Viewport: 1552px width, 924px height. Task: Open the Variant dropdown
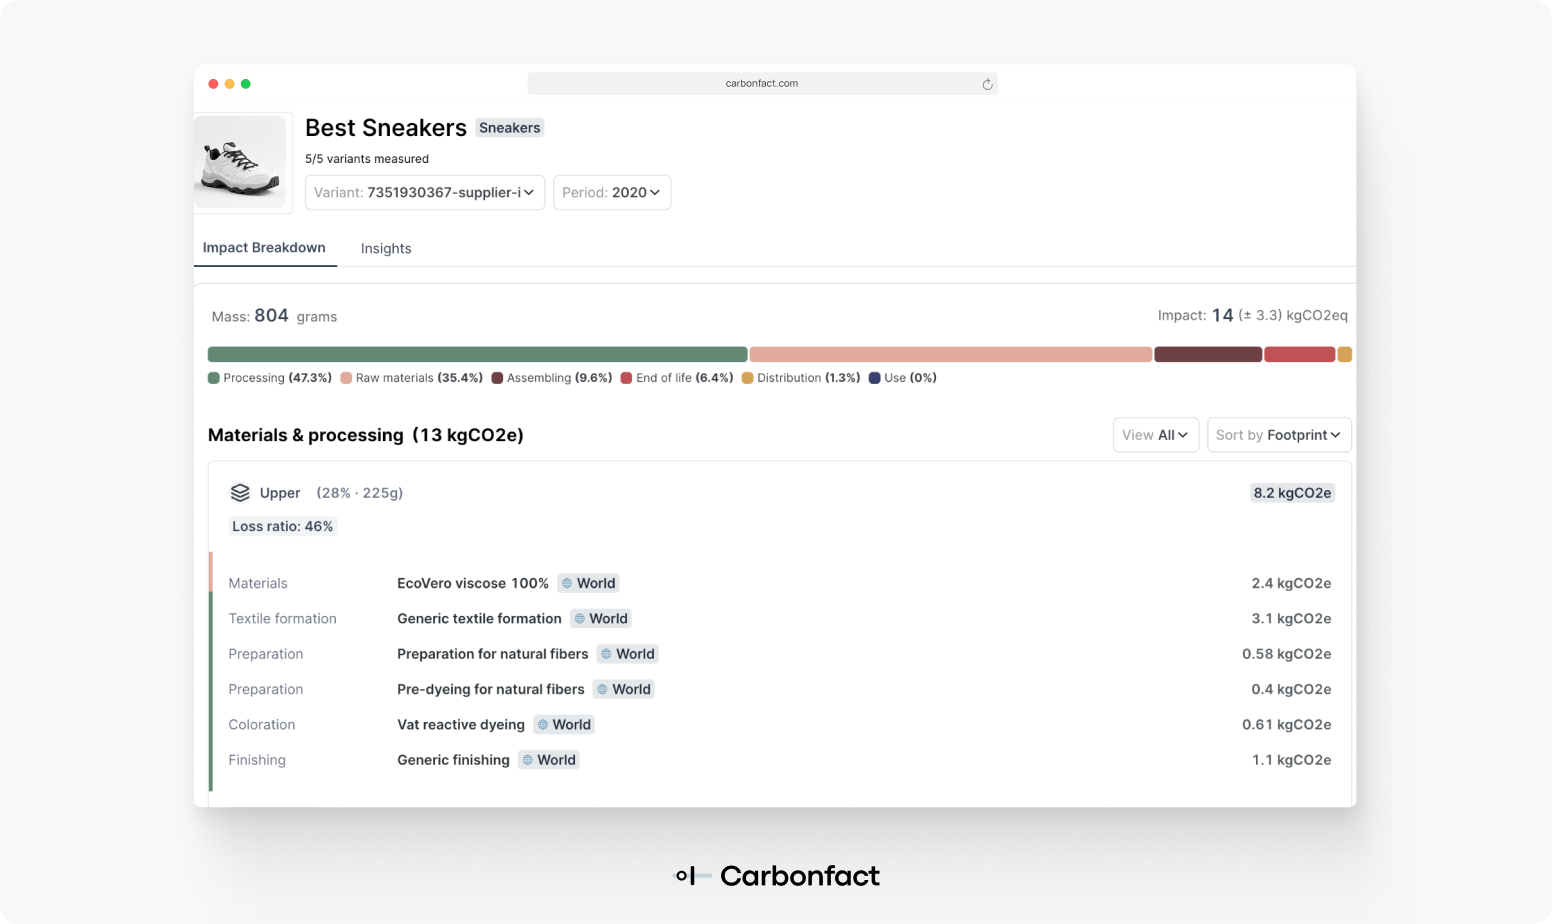(x=425, y=193)
